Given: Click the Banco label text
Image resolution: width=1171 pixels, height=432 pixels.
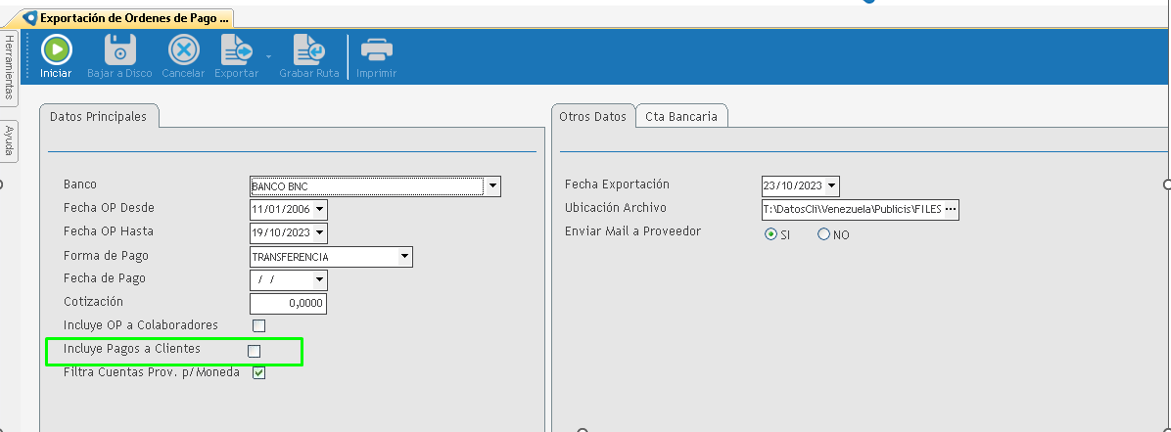Looking at the screenshot, I should (x=80, y=184).
